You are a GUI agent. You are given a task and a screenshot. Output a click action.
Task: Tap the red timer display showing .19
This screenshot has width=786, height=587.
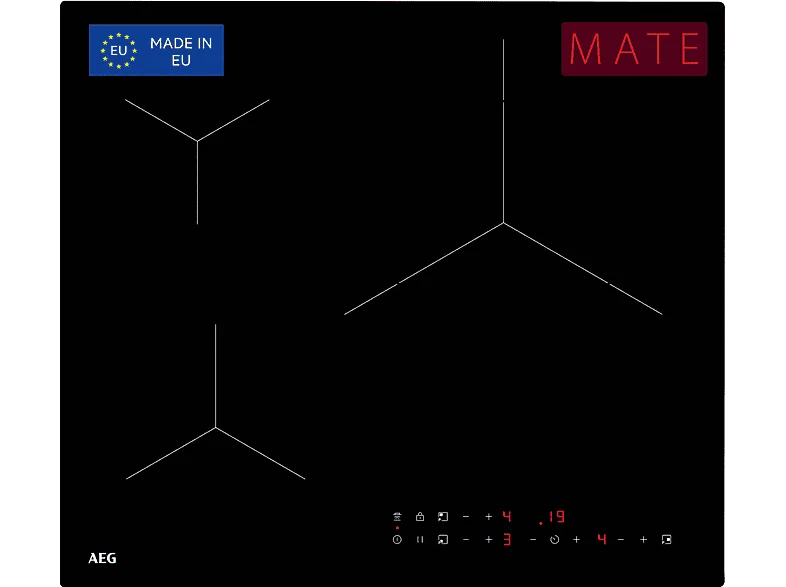(552, 517)
